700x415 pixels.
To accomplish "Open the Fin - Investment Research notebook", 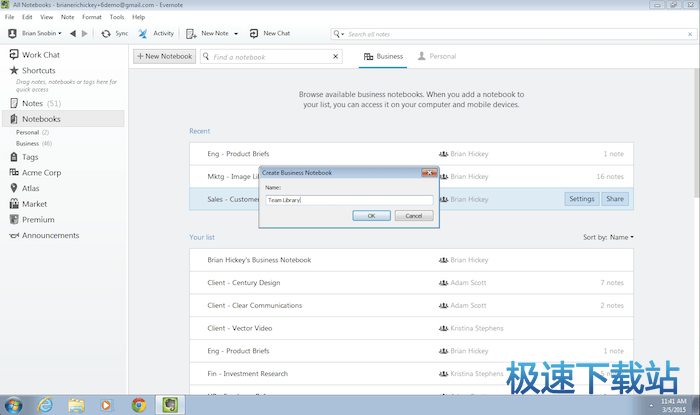I will tap(411, 374).
